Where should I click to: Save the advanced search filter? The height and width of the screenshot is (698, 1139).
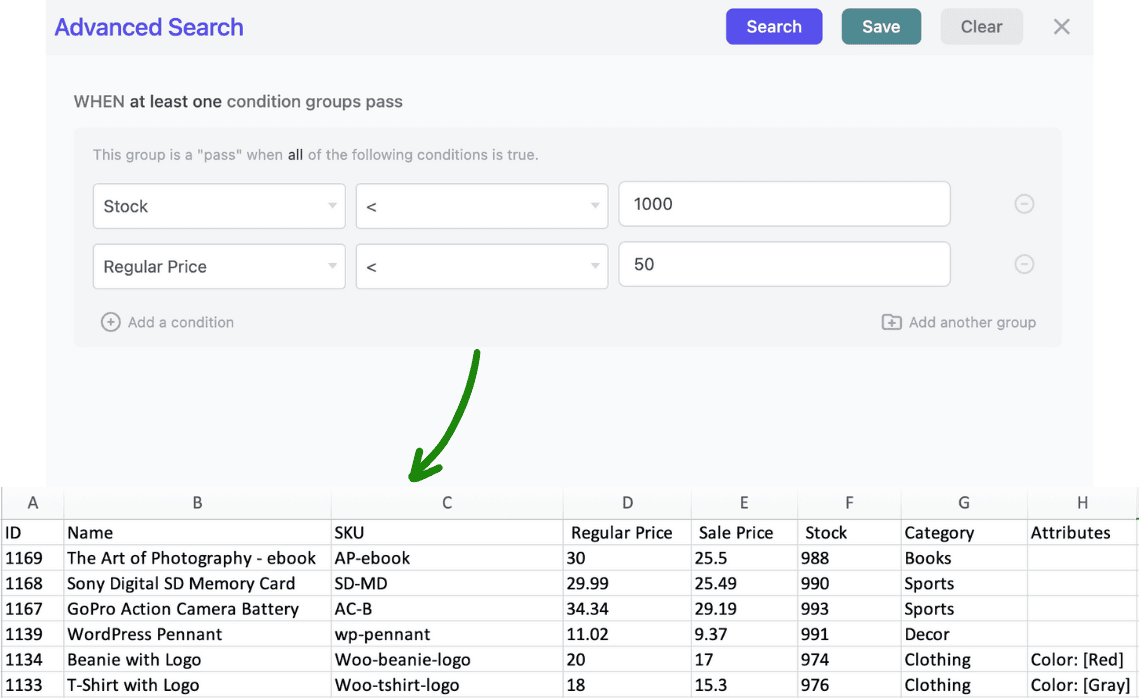[880, 27]
